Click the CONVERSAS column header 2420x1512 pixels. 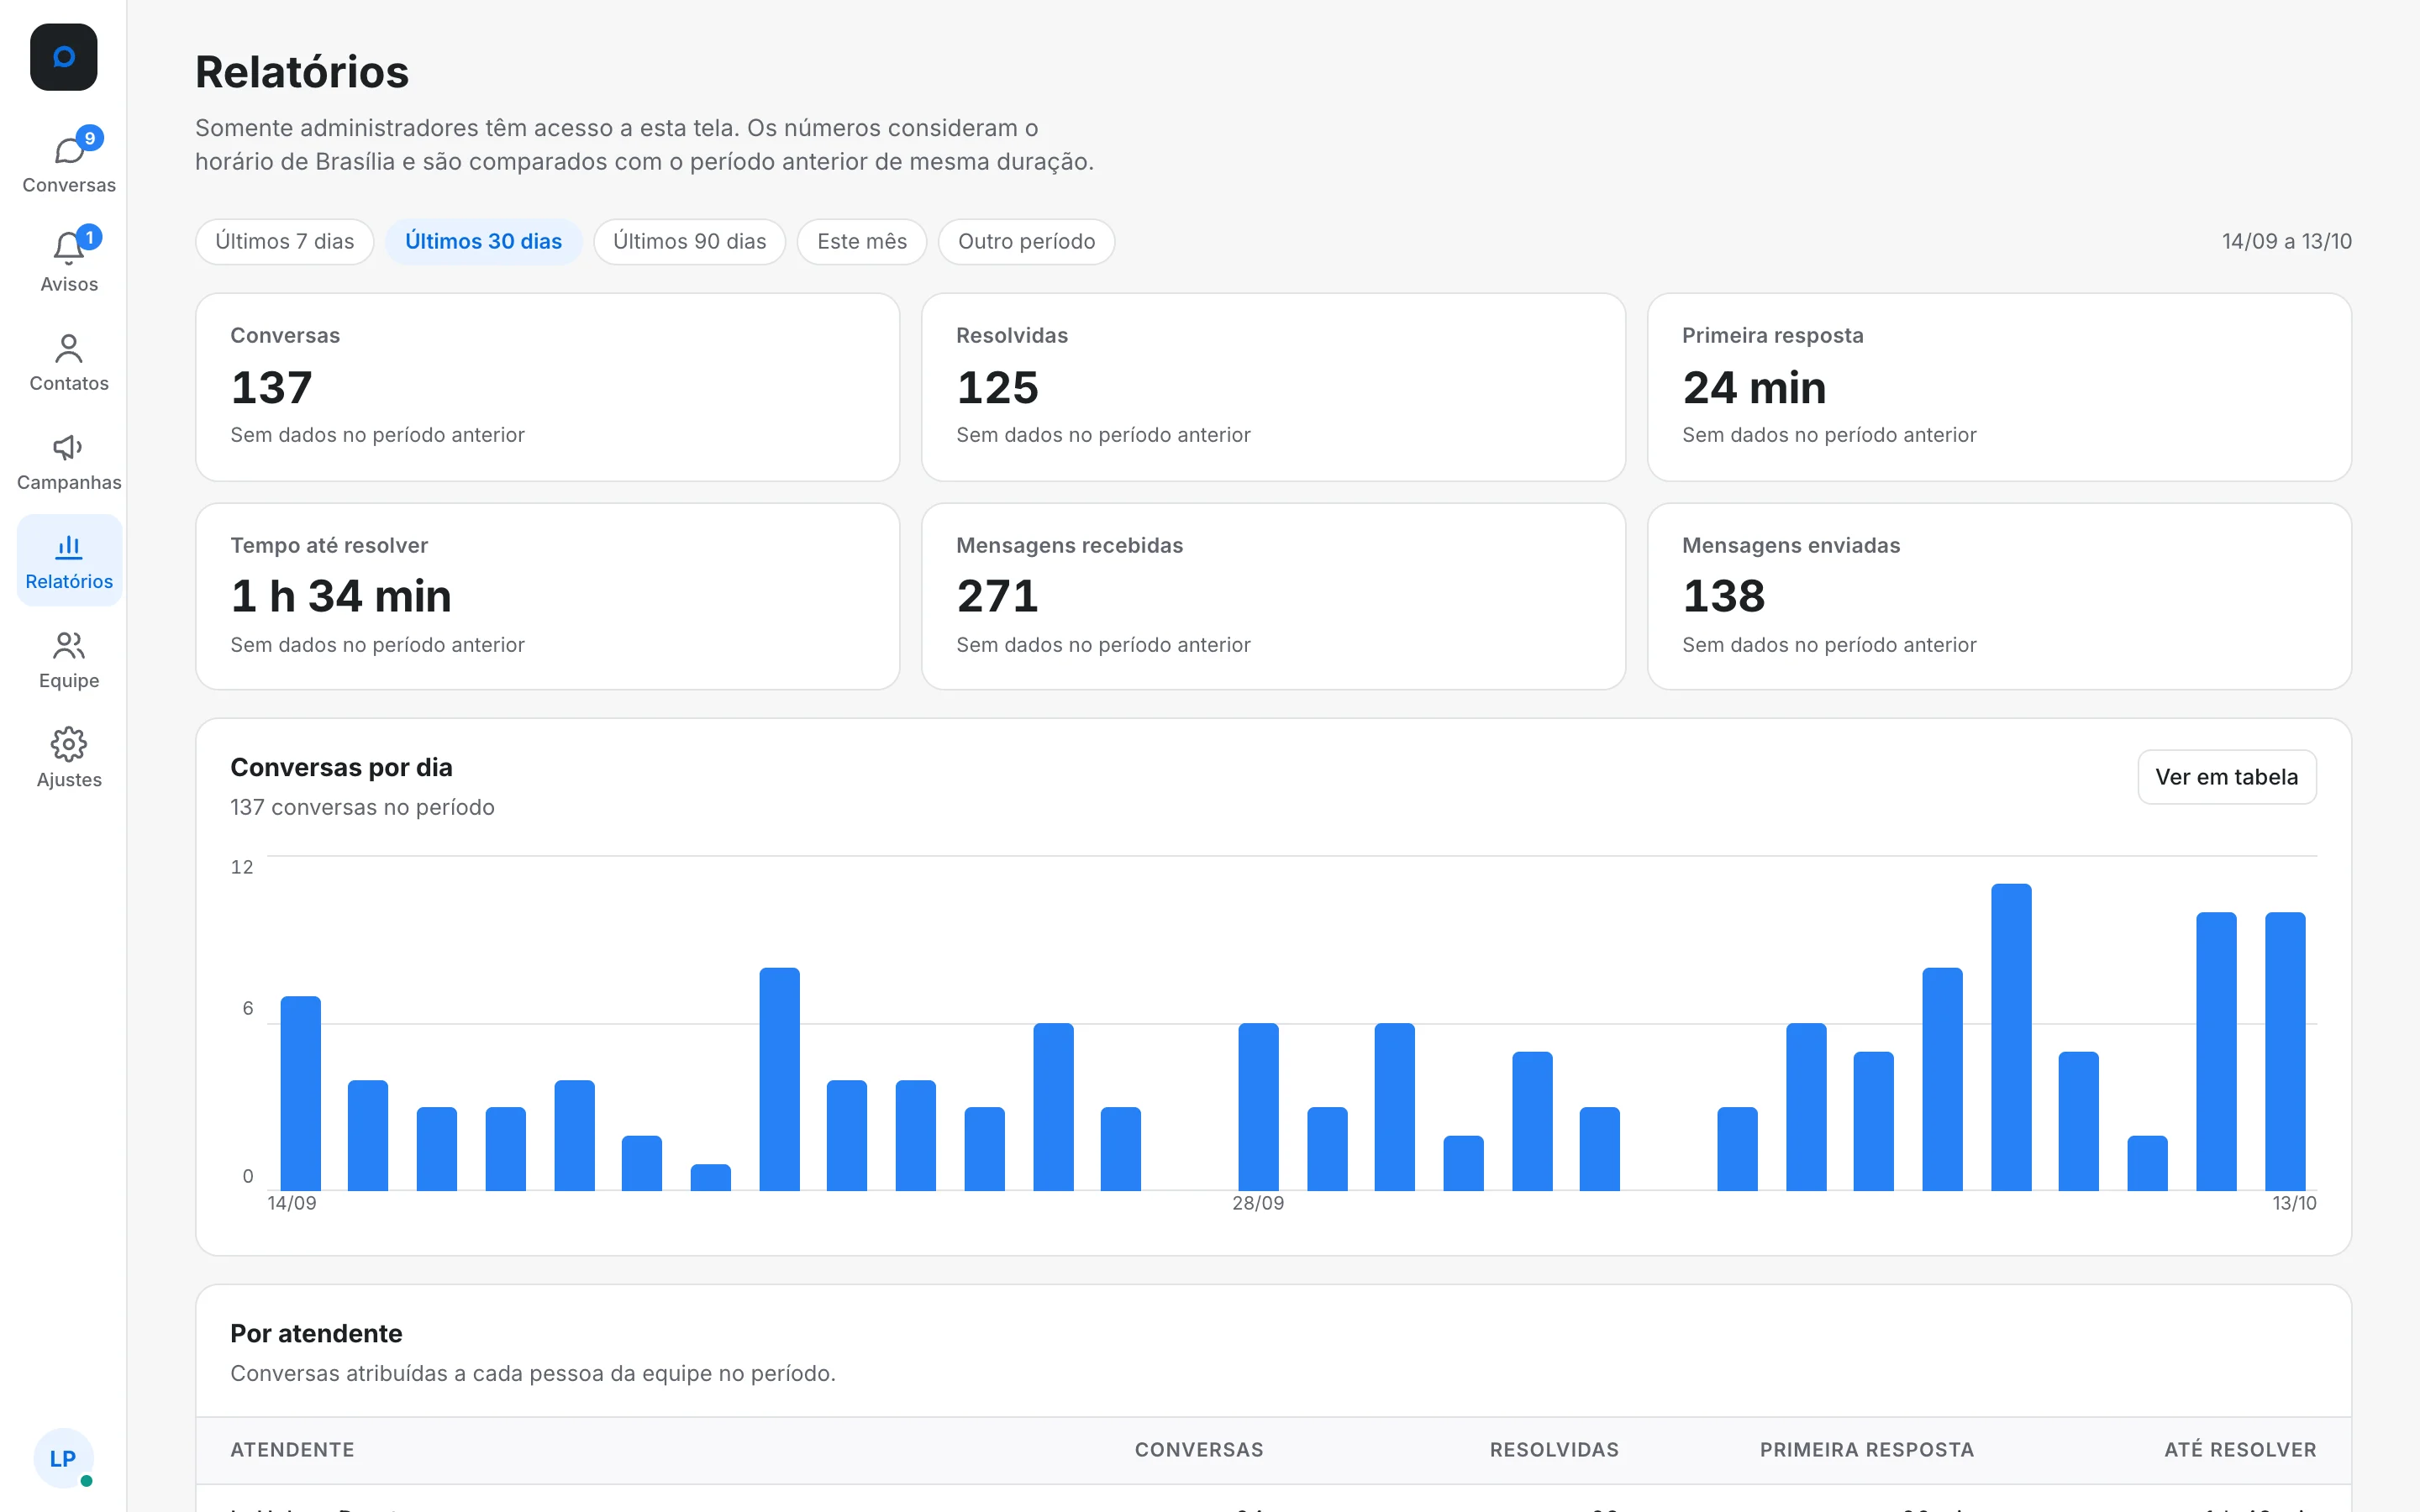coord(1199,1450)
